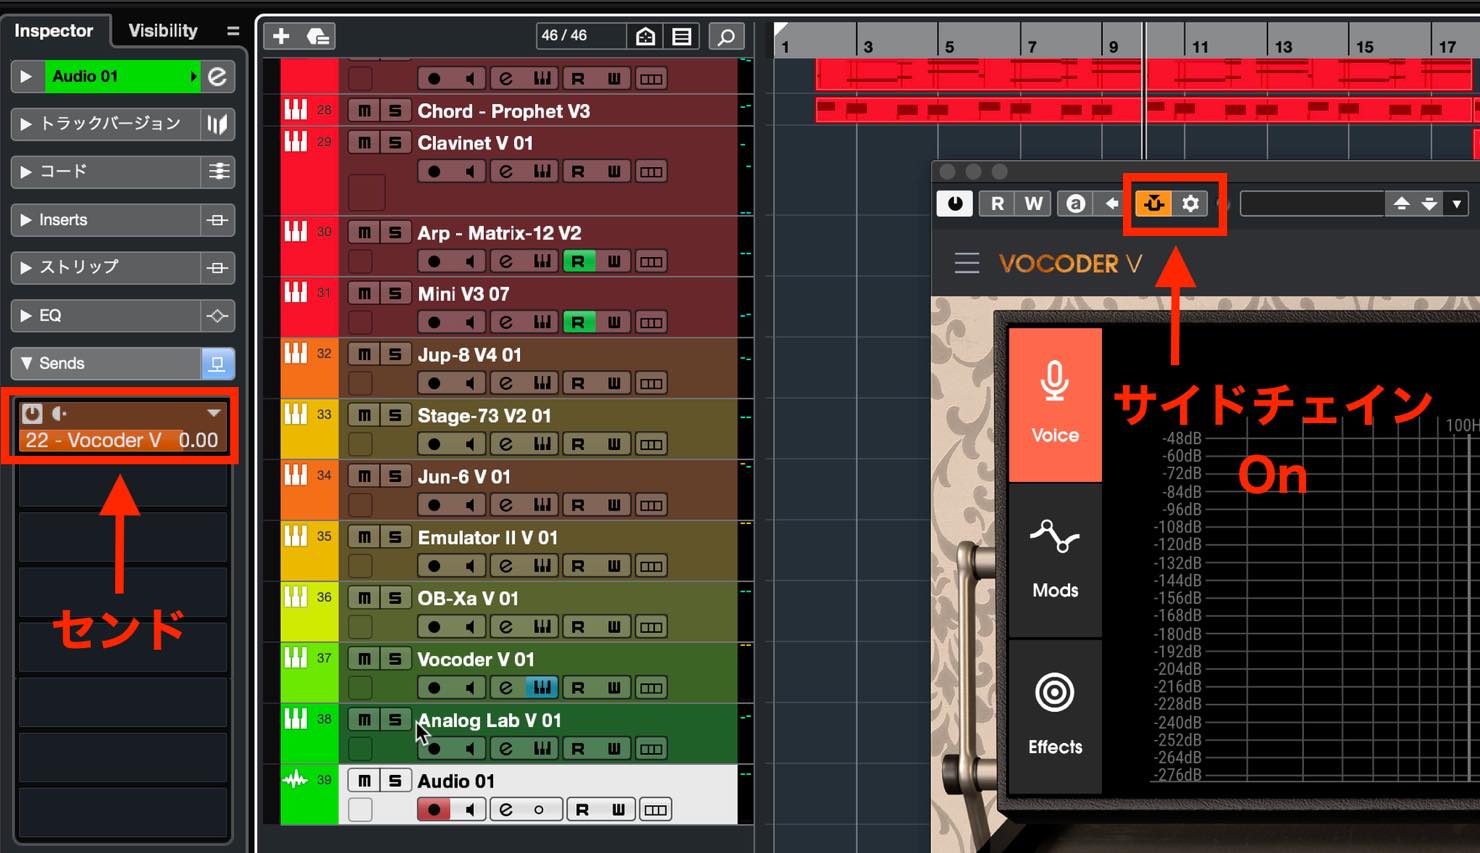Select the MIDI clip on the Chord - Prophet V3 lane
1480x853 pixels.
[x=1143, y=109]
